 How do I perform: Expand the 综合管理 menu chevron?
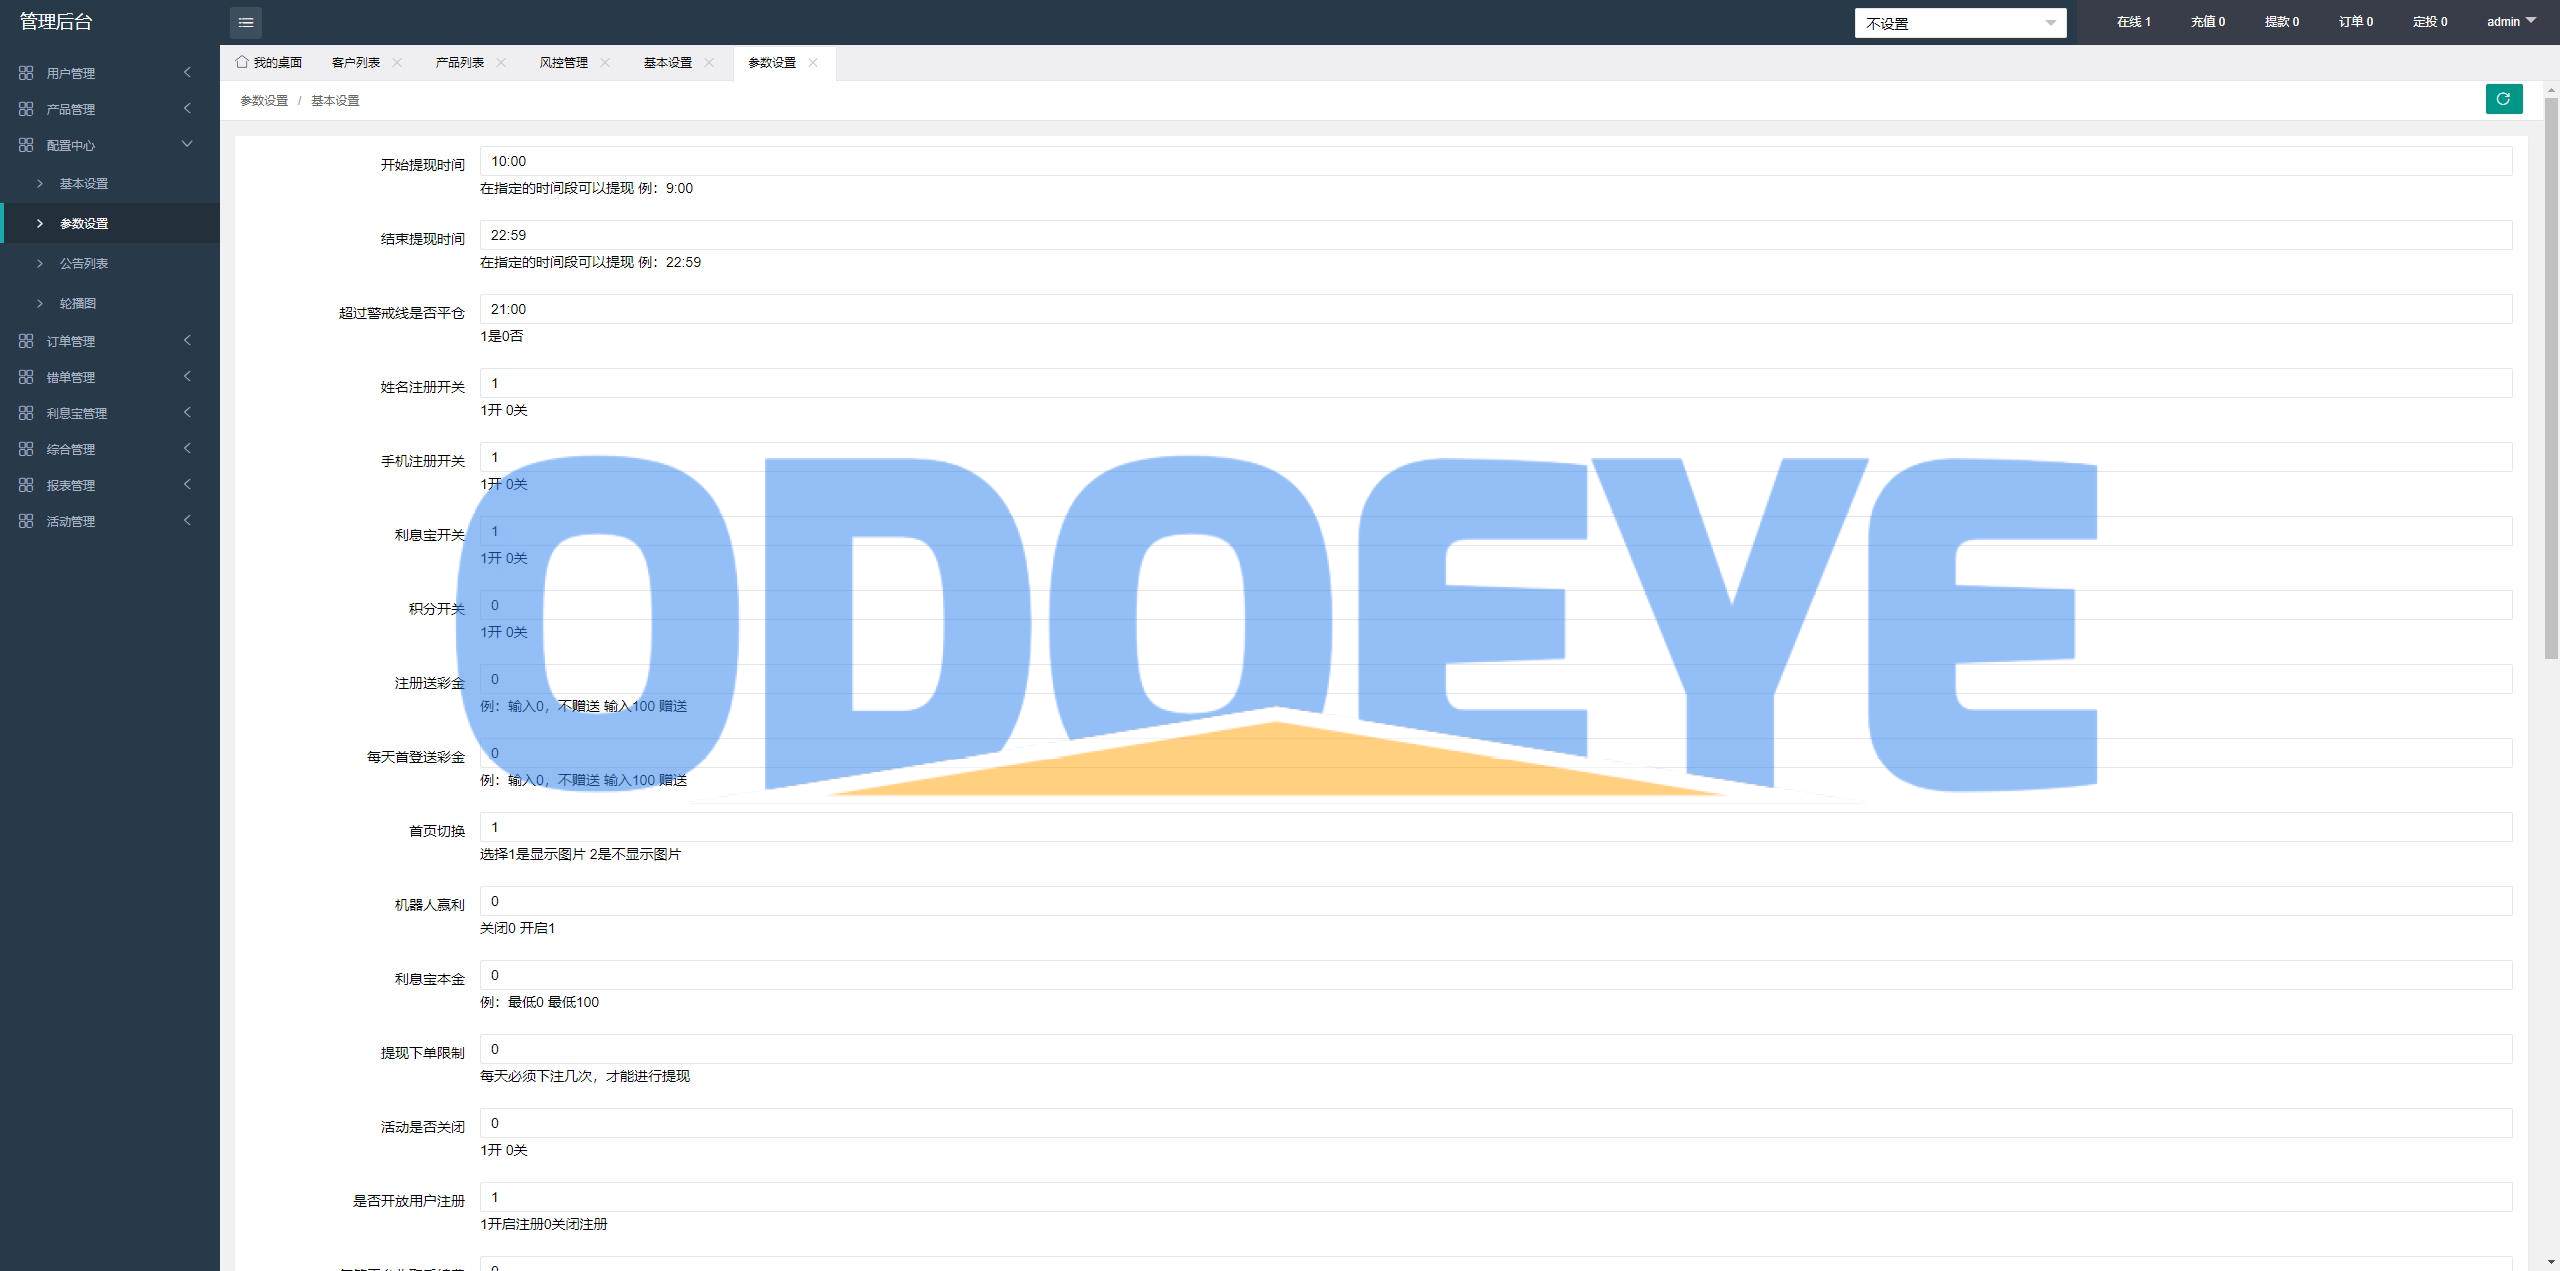[x=187, y=448]
